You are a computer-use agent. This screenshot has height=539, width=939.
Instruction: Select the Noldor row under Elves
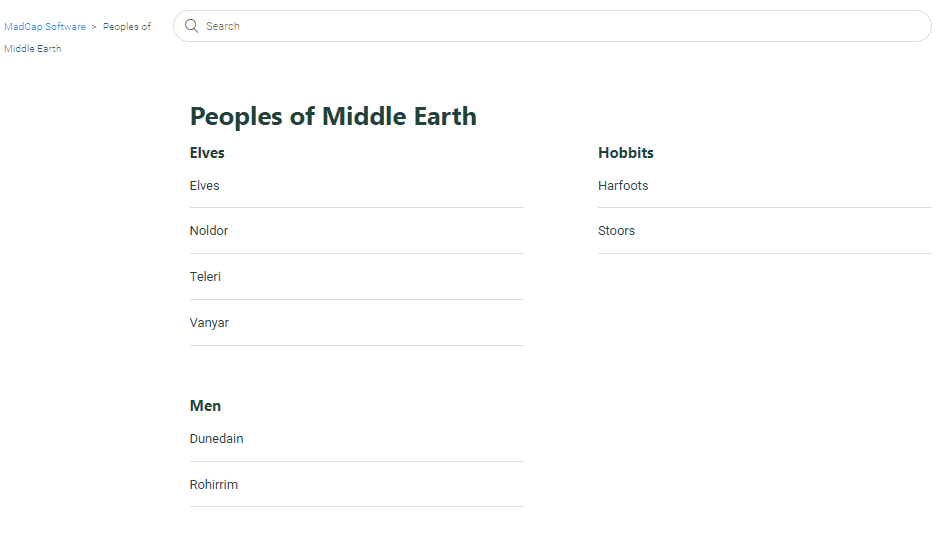[357, 231]
